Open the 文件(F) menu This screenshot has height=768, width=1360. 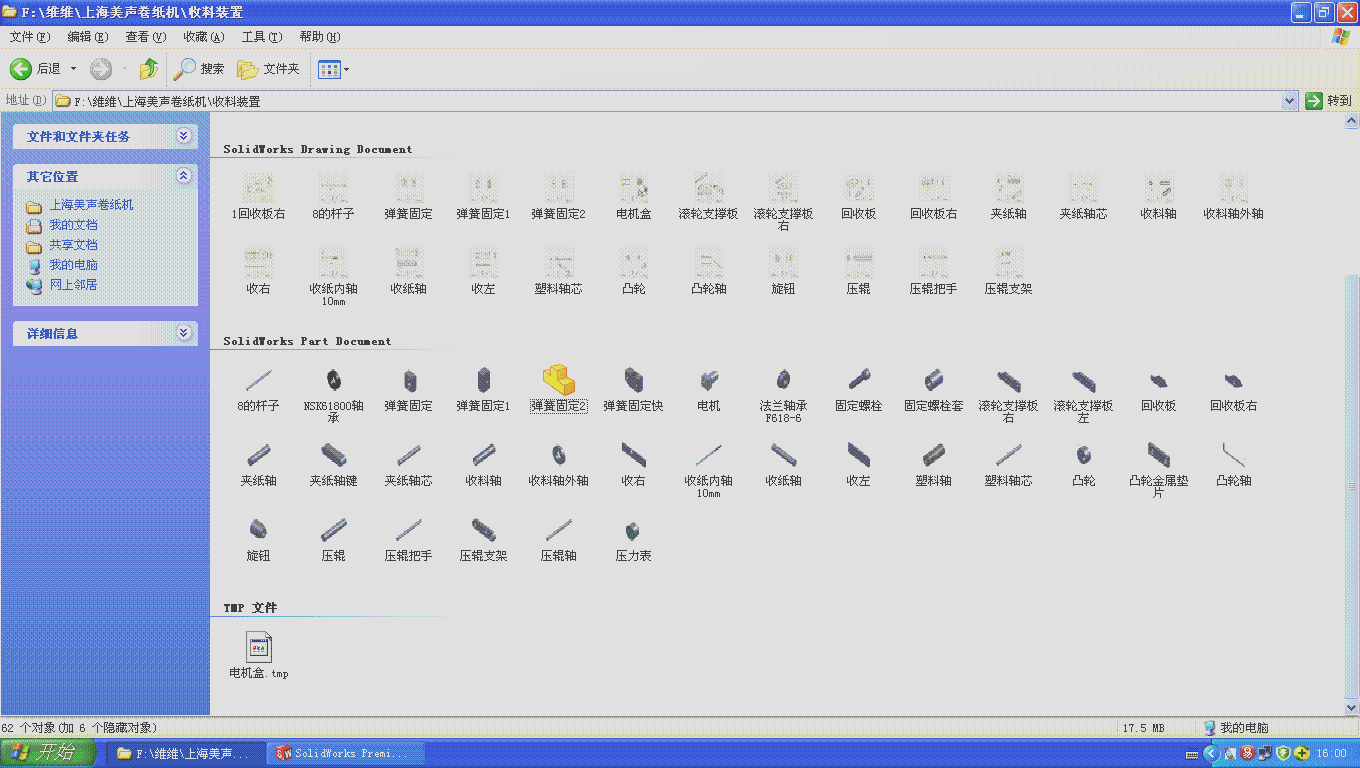tap(30, 37)
